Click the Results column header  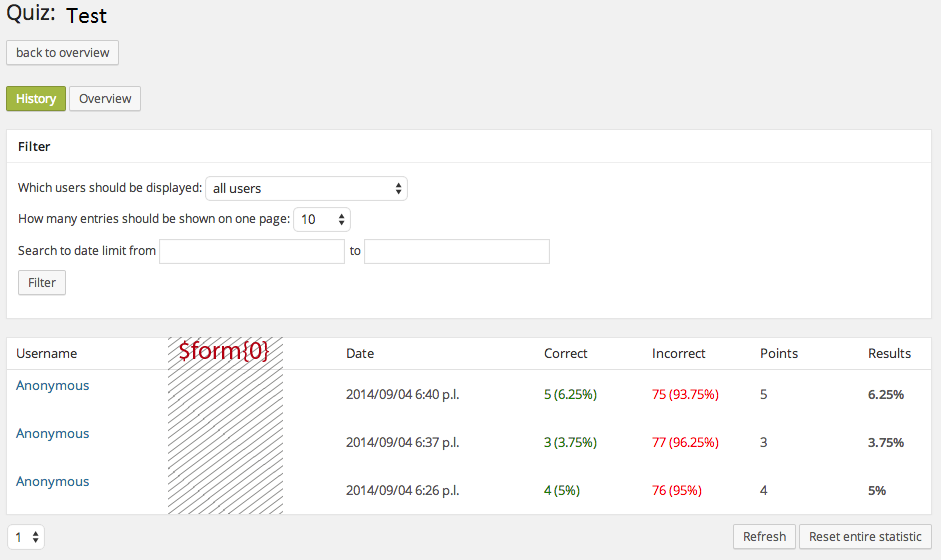click(889, 354)
